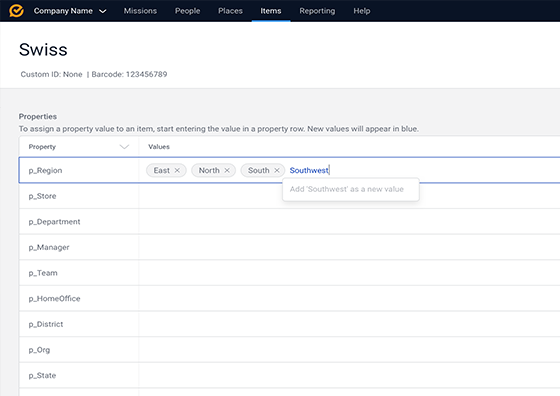Select the p_Org property row
Image resolution: width=560 pixels, height=396 pixels.
tap(289, 350)
